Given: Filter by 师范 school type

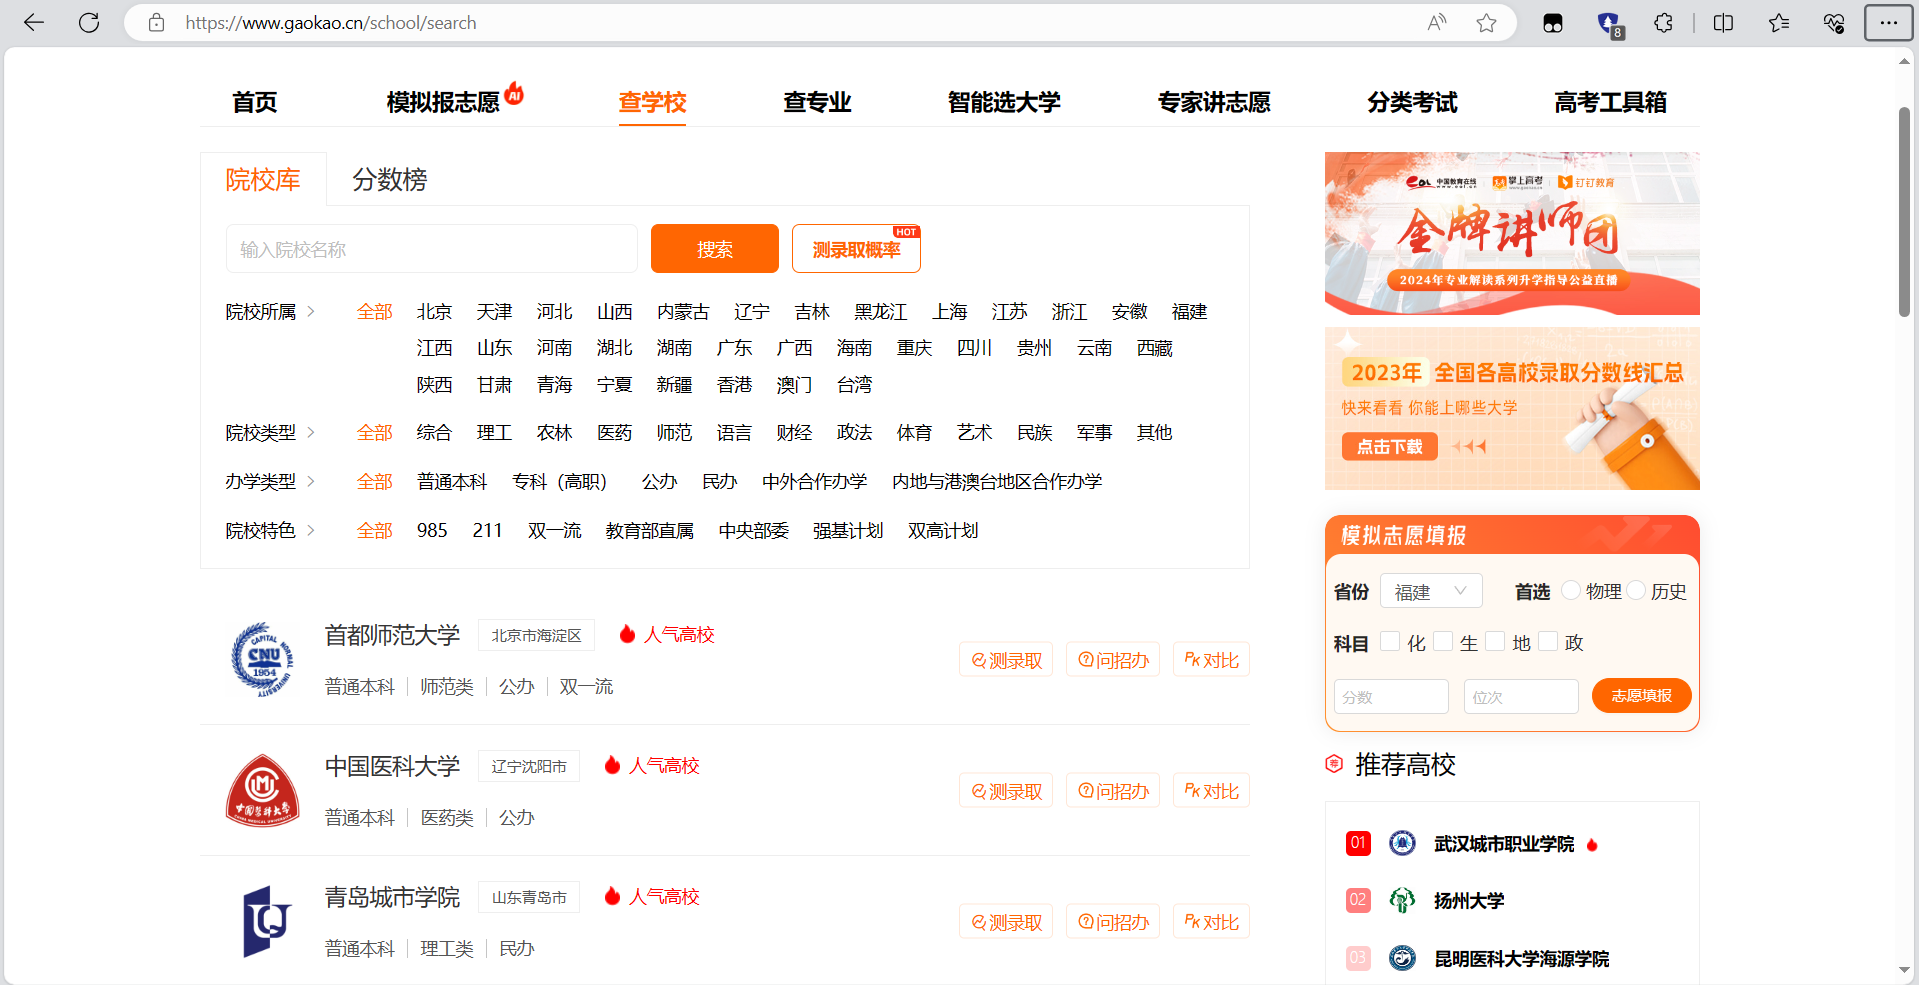Looking at the screenshot, I should (x=674, y=432).
